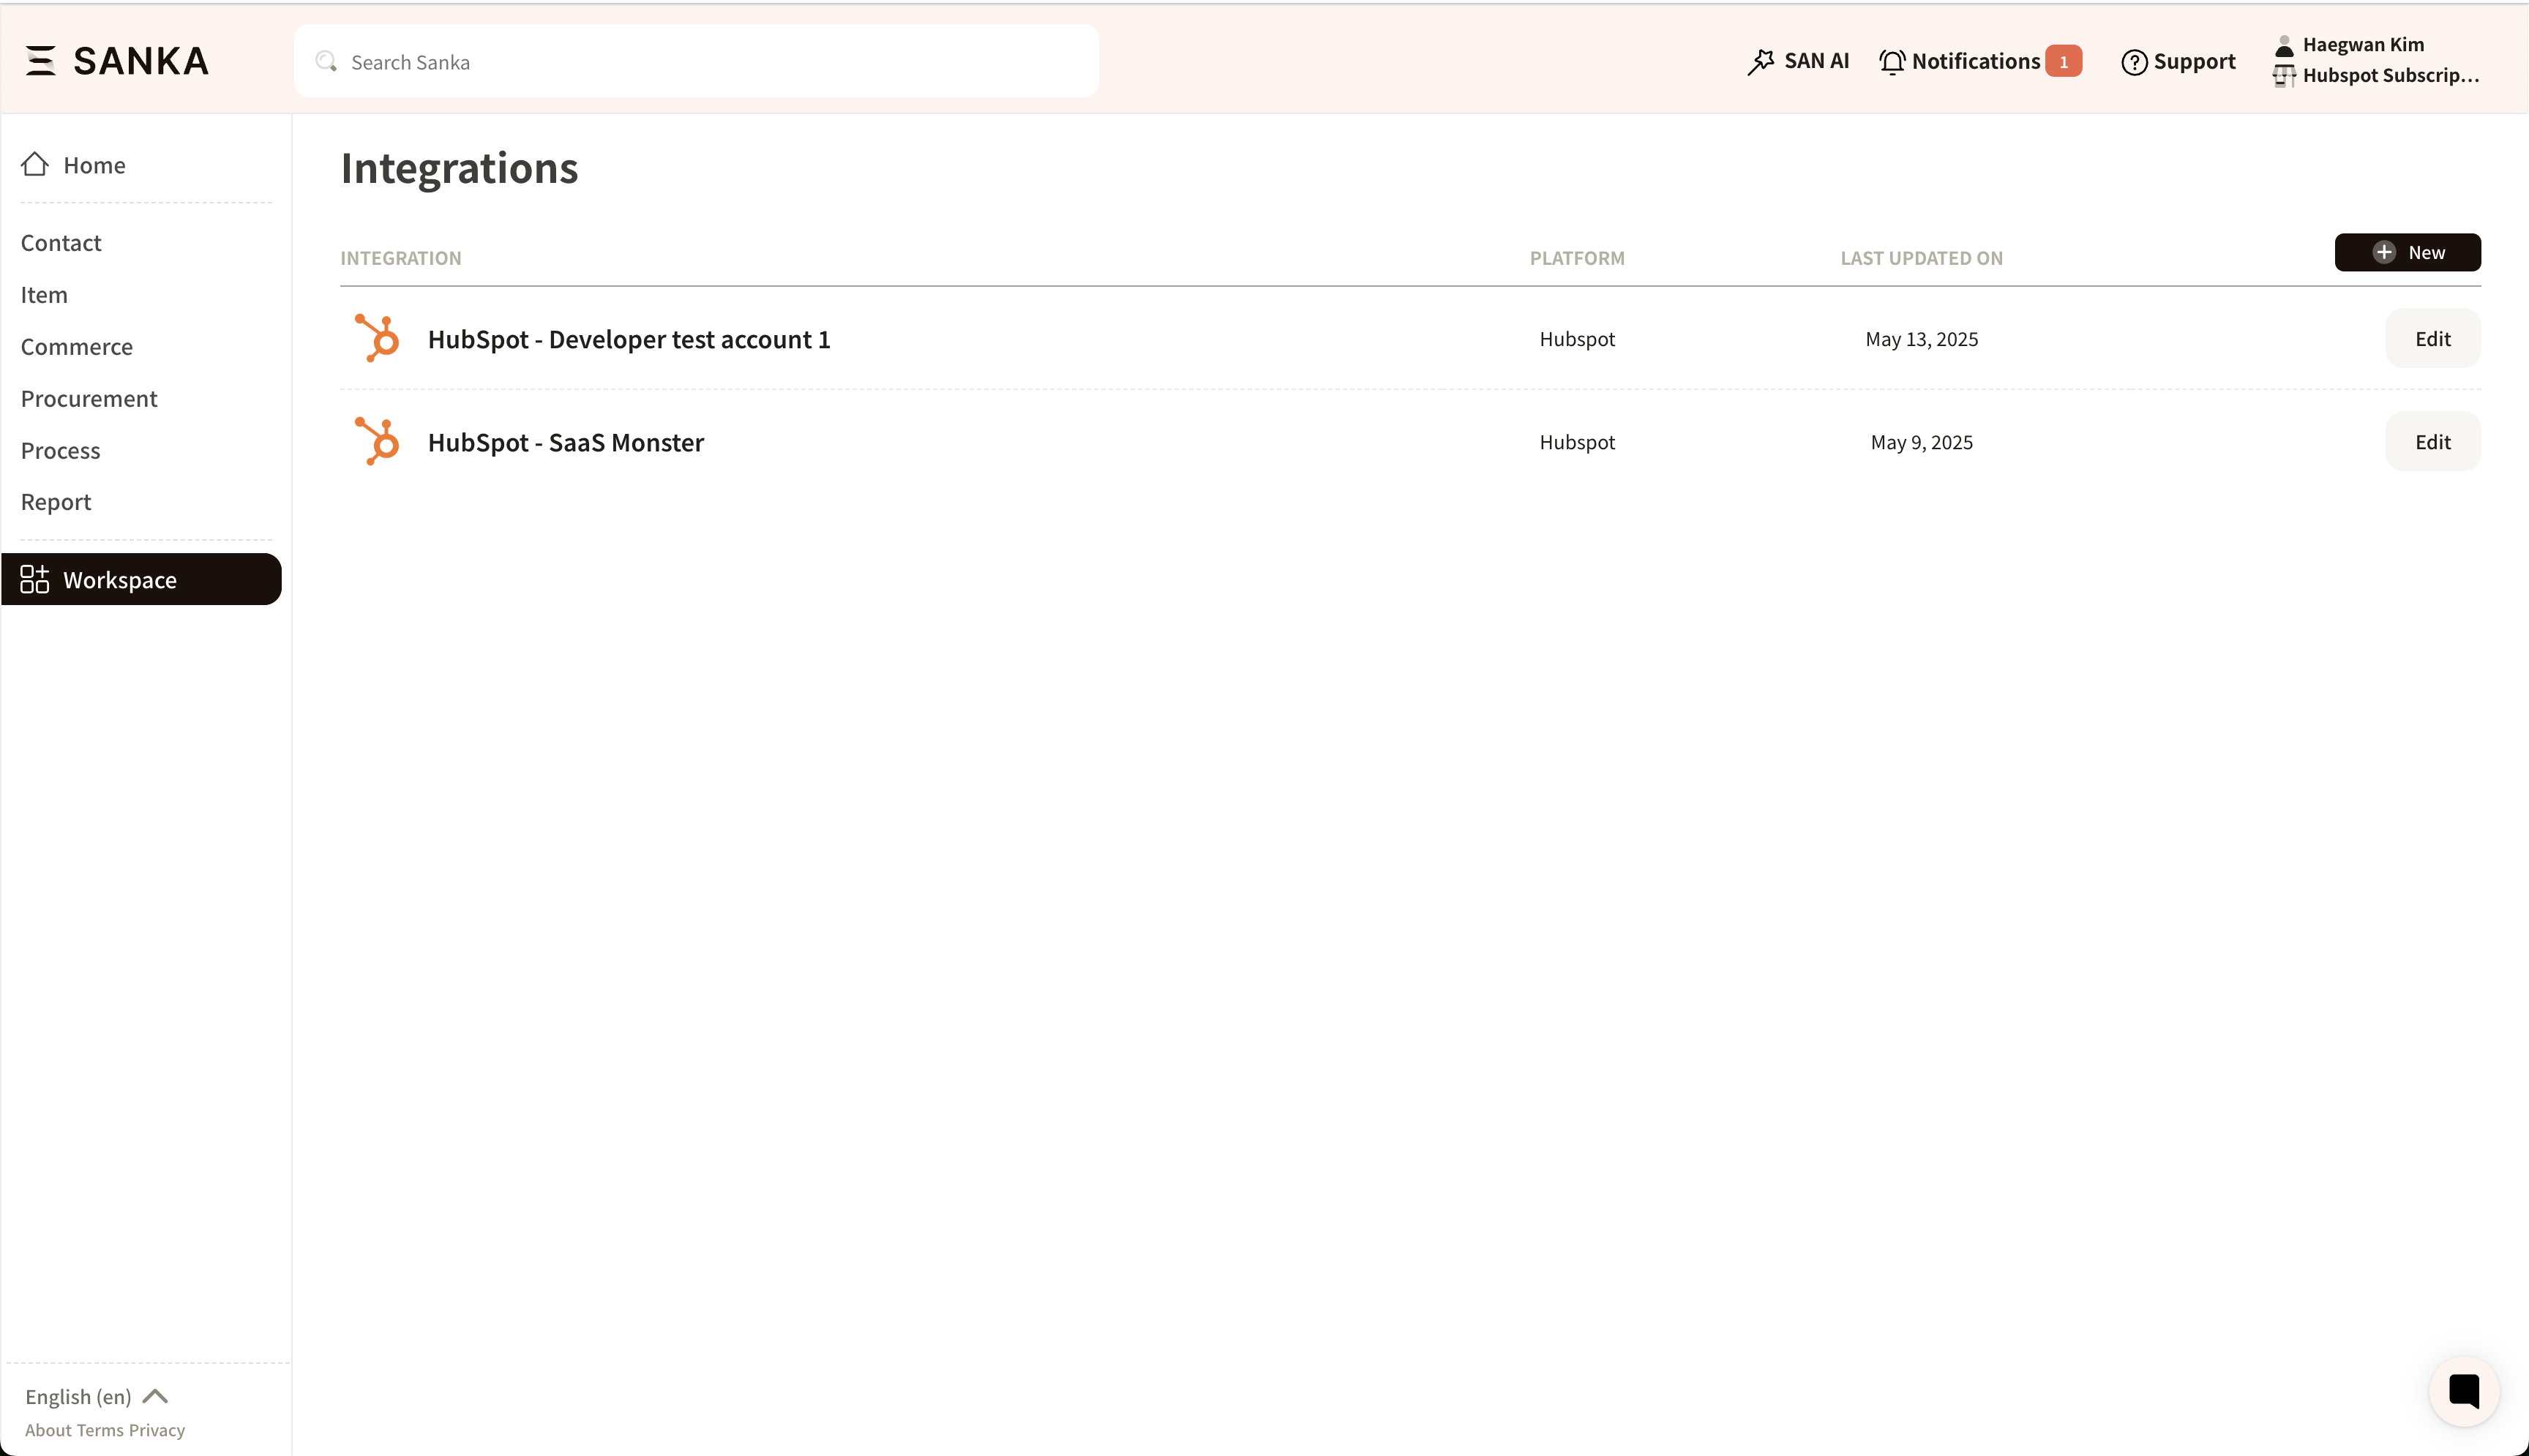Viewport: 2529px width, 1456px height.
Task: Click the search magnifier icon
Action: tap(326, 62)
